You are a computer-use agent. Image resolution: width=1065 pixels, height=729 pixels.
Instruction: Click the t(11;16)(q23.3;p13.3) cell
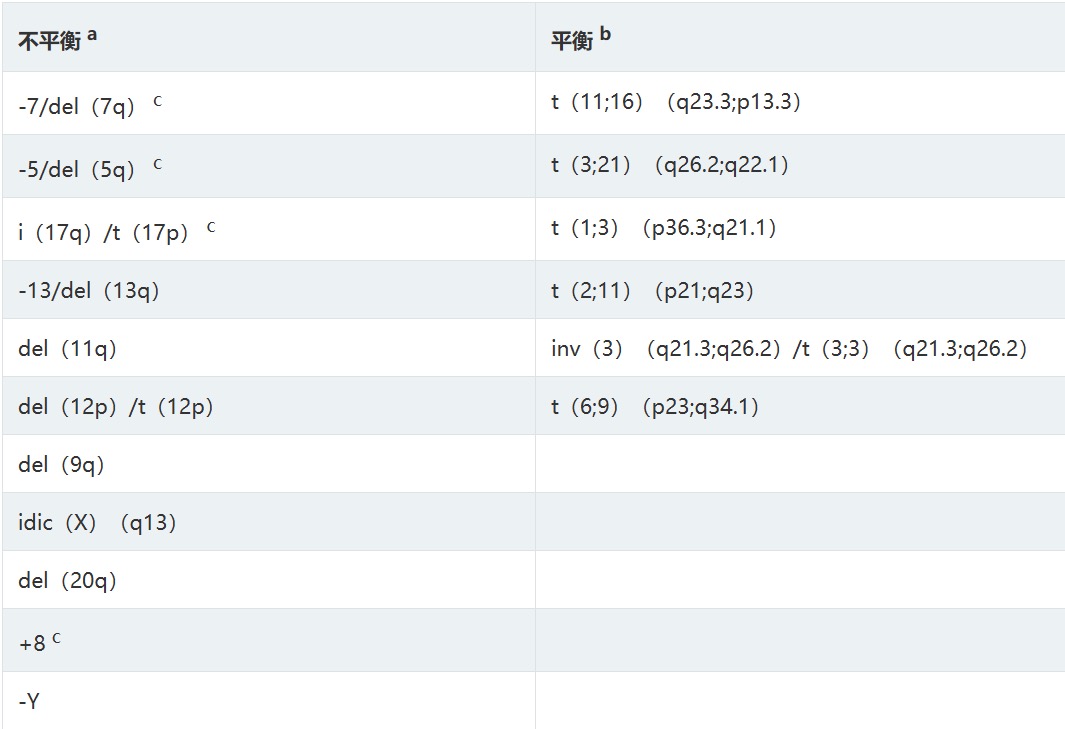coord(676,103)
